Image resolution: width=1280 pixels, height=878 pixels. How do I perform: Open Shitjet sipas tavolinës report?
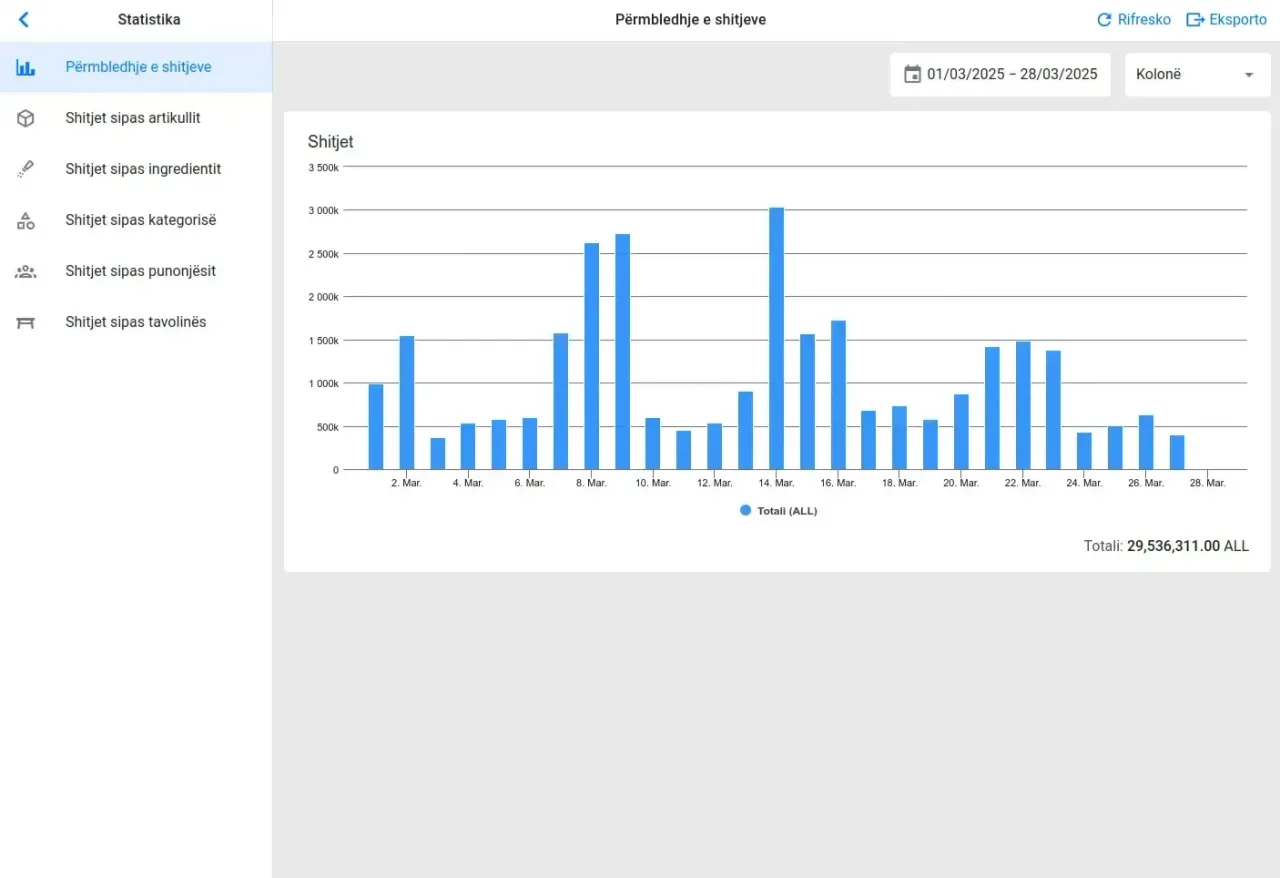(136, 322)
